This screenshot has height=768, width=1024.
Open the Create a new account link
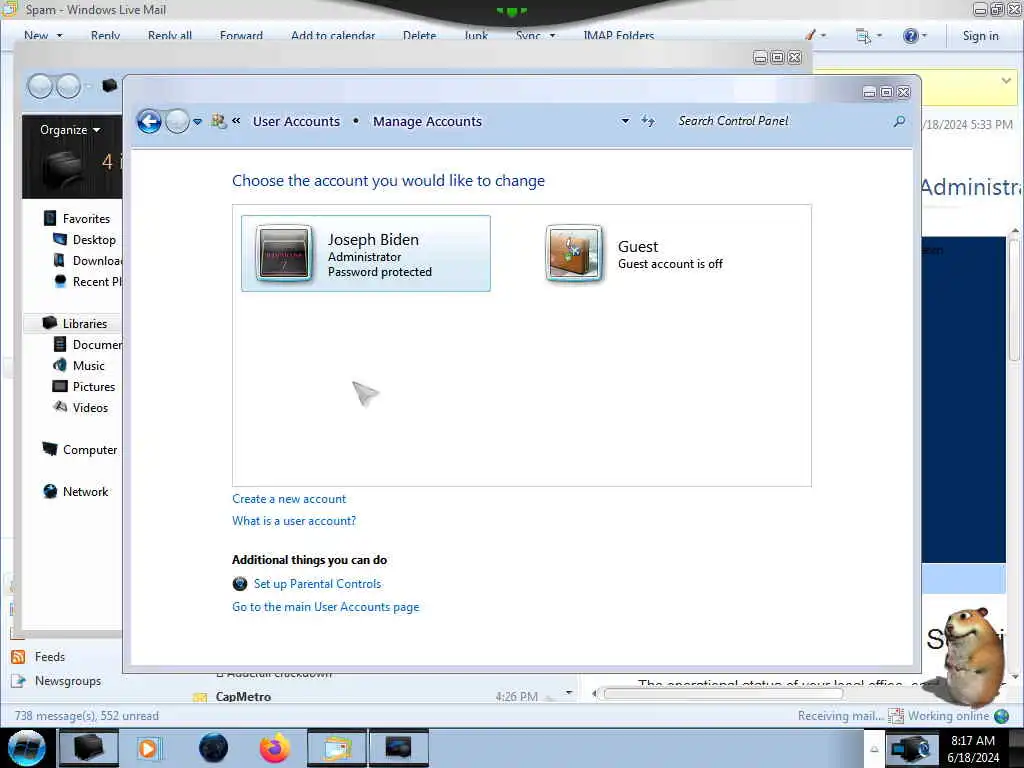[289, 499]
